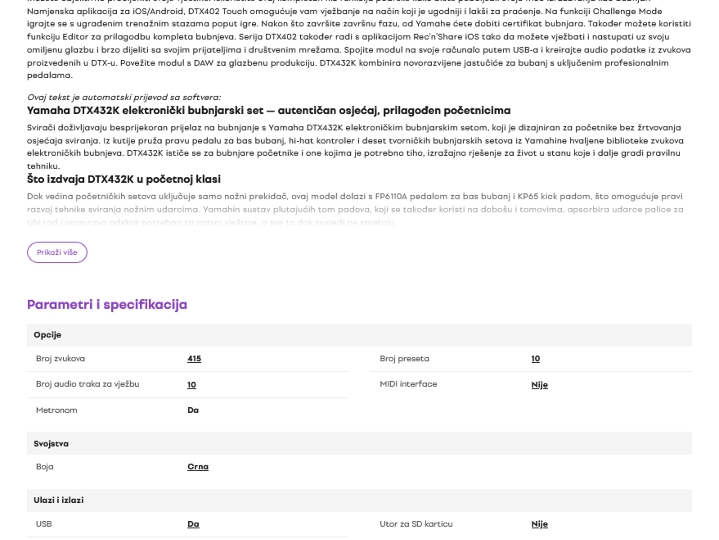This screenshot has width=719, height=540.
Task: Click the MIDI interface label
Action: pos(408,384)
